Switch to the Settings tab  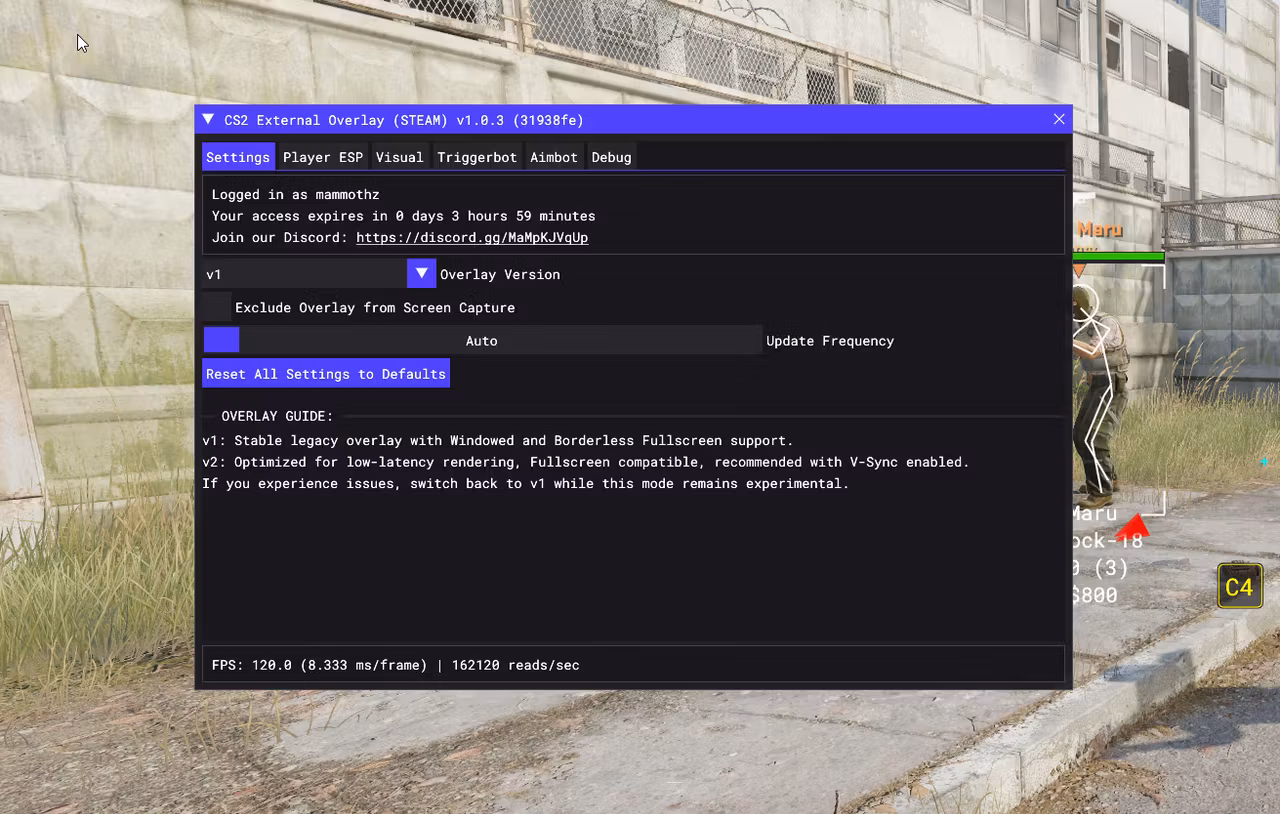238,157
